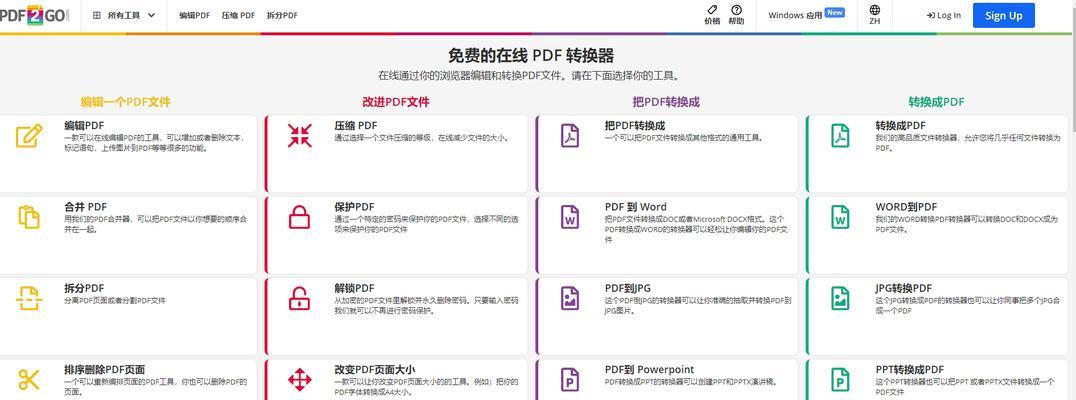Open the PPT转换成PDF card title
Image resolution: width=1076 pixels, height=400 pixels.
click(909, 369)
